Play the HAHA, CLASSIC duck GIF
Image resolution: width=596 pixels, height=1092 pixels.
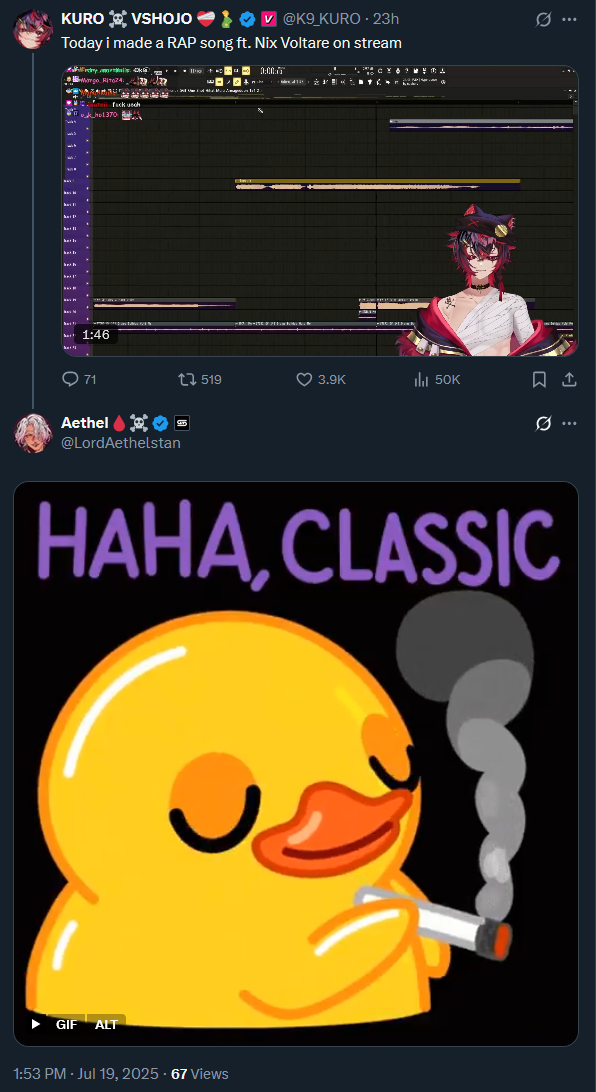[x=36, y=1024]
